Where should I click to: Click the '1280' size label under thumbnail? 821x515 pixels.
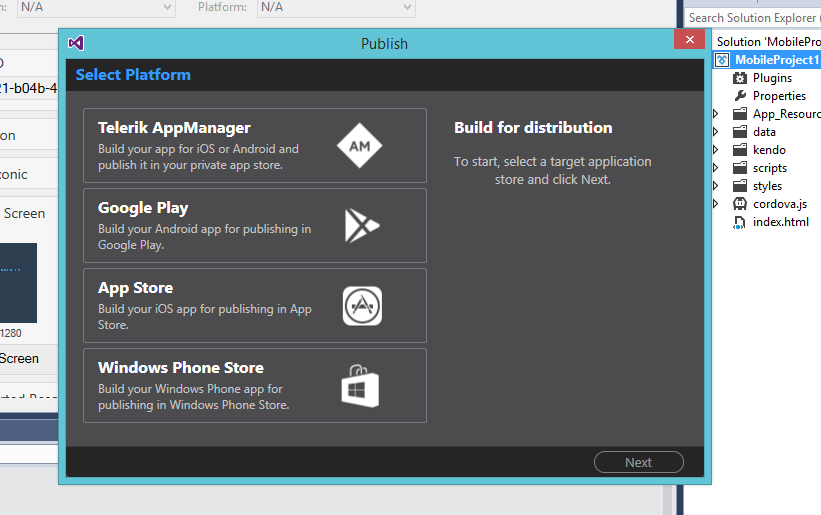tap(10, 333)
